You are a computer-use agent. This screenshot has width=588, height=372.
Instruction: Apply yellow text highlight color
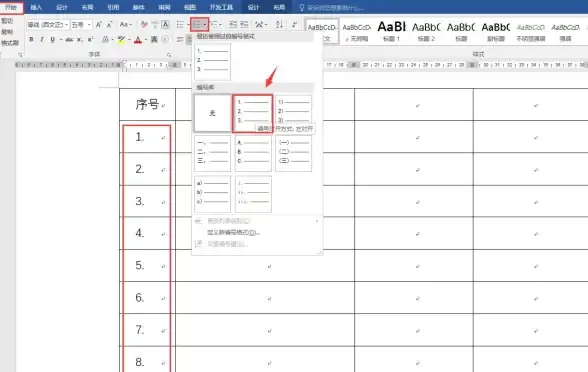pos(121,39)
